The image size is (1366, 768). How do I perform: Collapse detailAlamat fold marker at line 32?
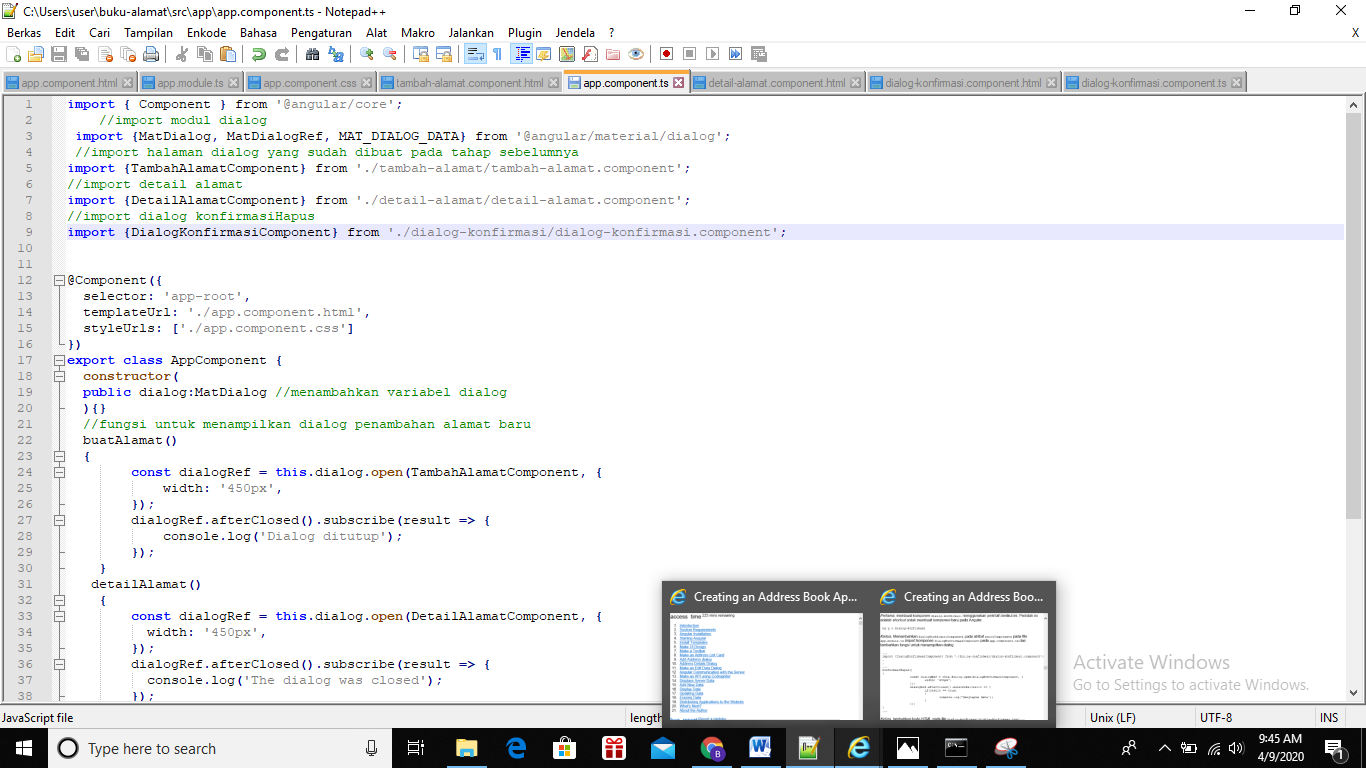[x=59, y=600]
